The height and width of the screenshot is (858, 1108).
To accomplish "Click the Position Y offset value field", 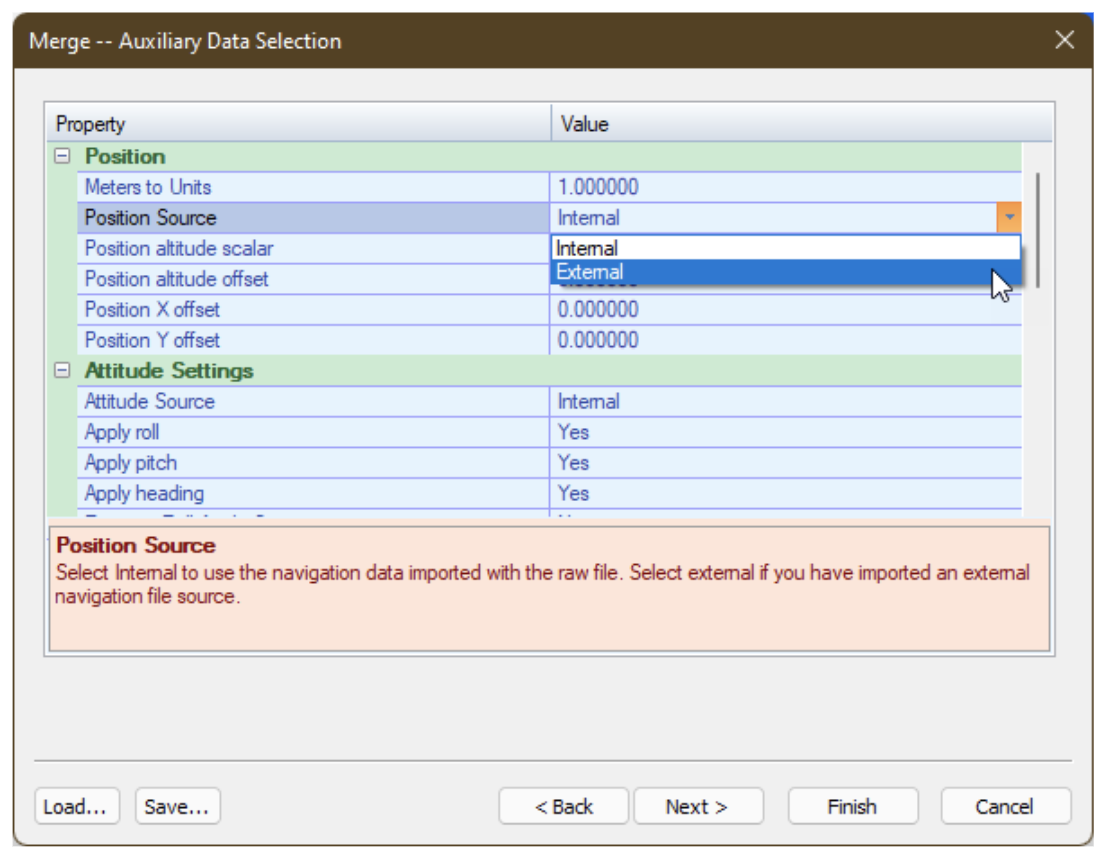I will pyautogui.click(x=785, y=340).
